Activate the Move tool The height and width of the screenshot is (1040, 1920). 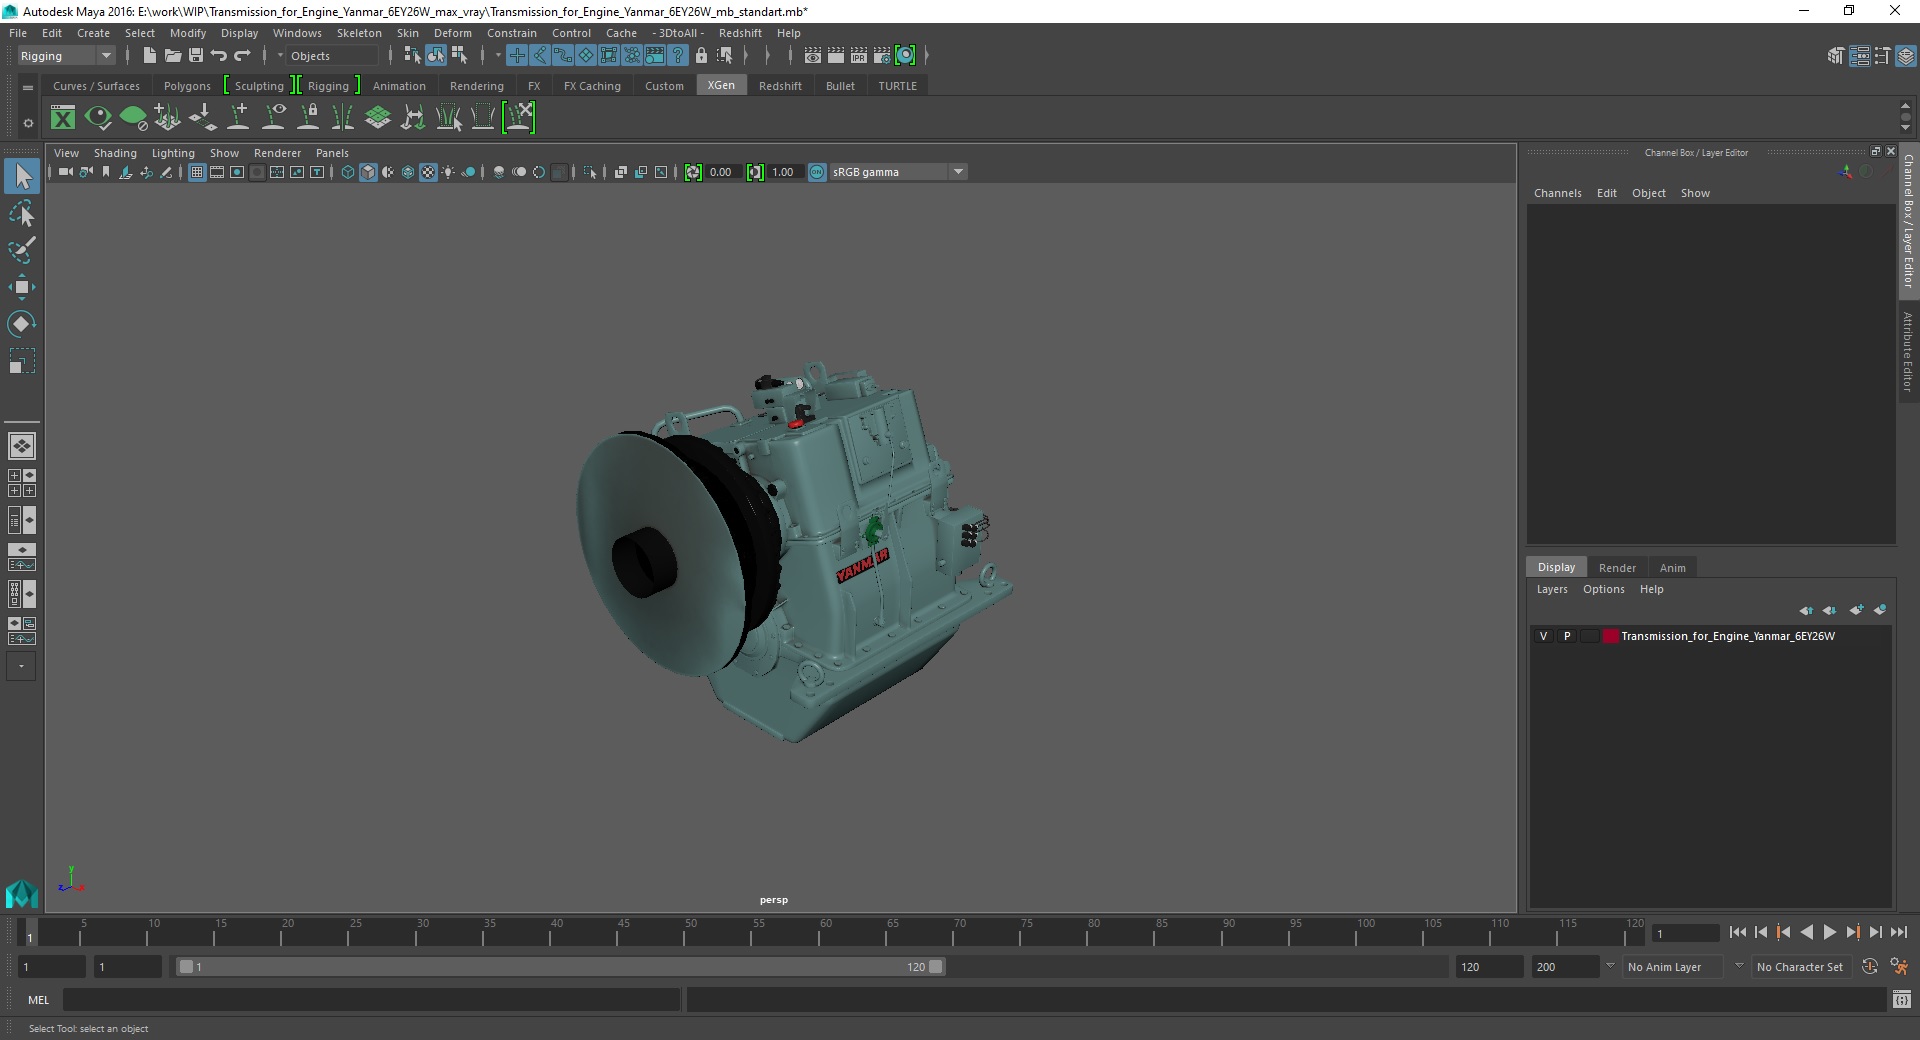(x=22, y=287)
